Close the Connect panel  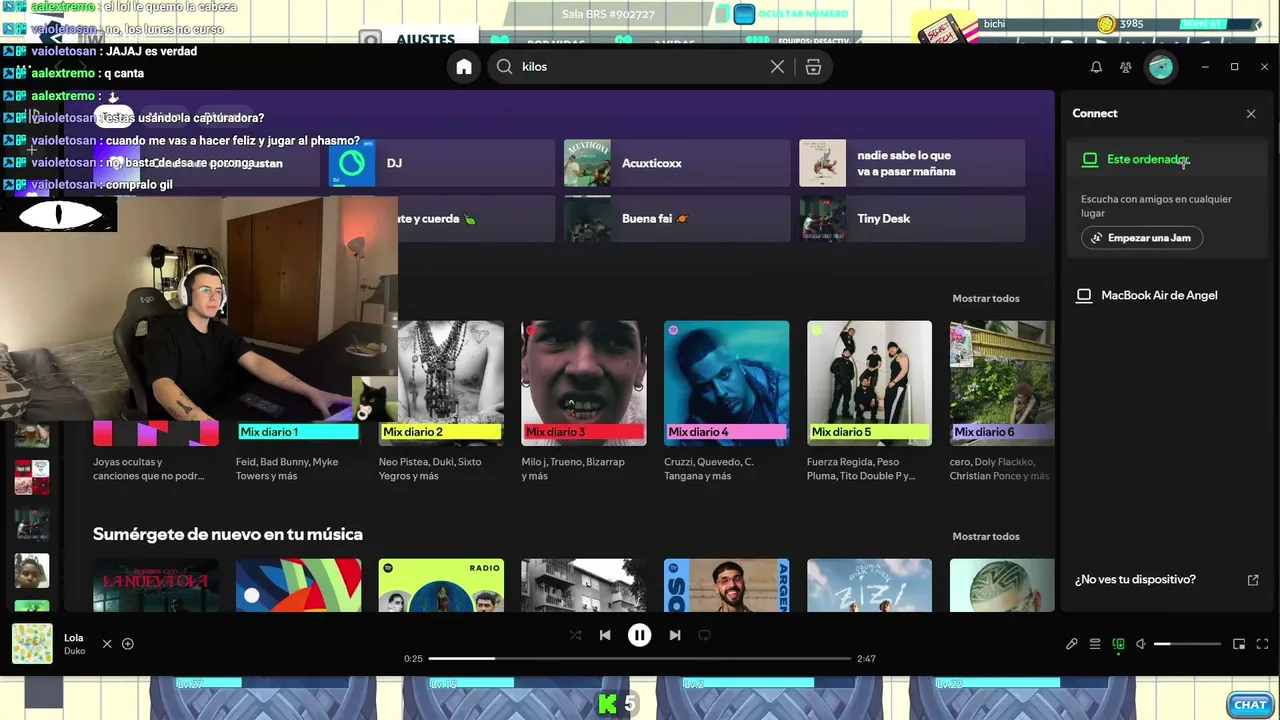click(x=1251, y=114)
